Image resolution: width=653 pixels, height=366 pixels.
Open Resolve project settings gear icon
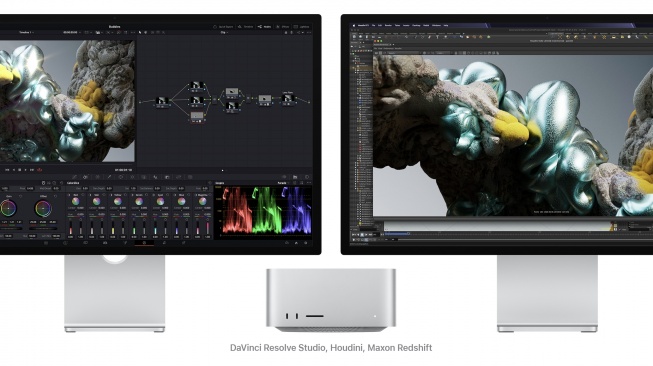(x=306, y=242)
